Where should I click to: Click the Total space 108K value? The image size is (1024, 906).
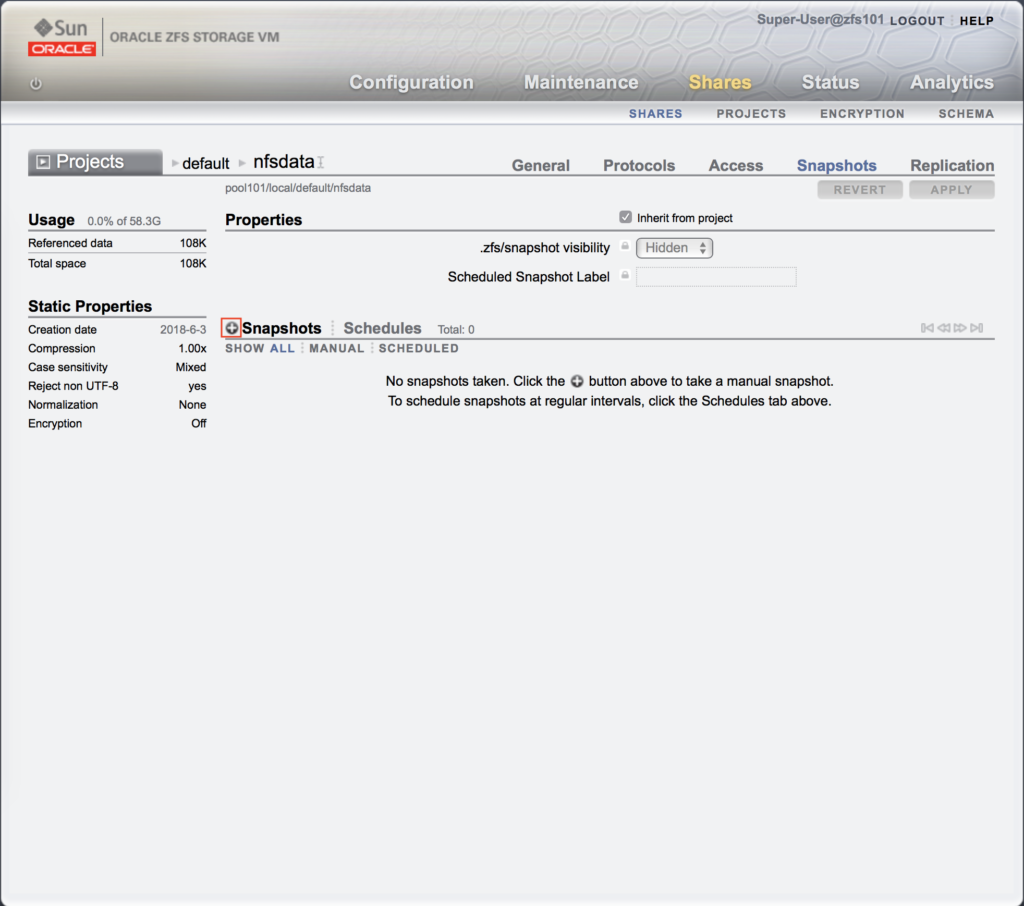tap(193, 263)
